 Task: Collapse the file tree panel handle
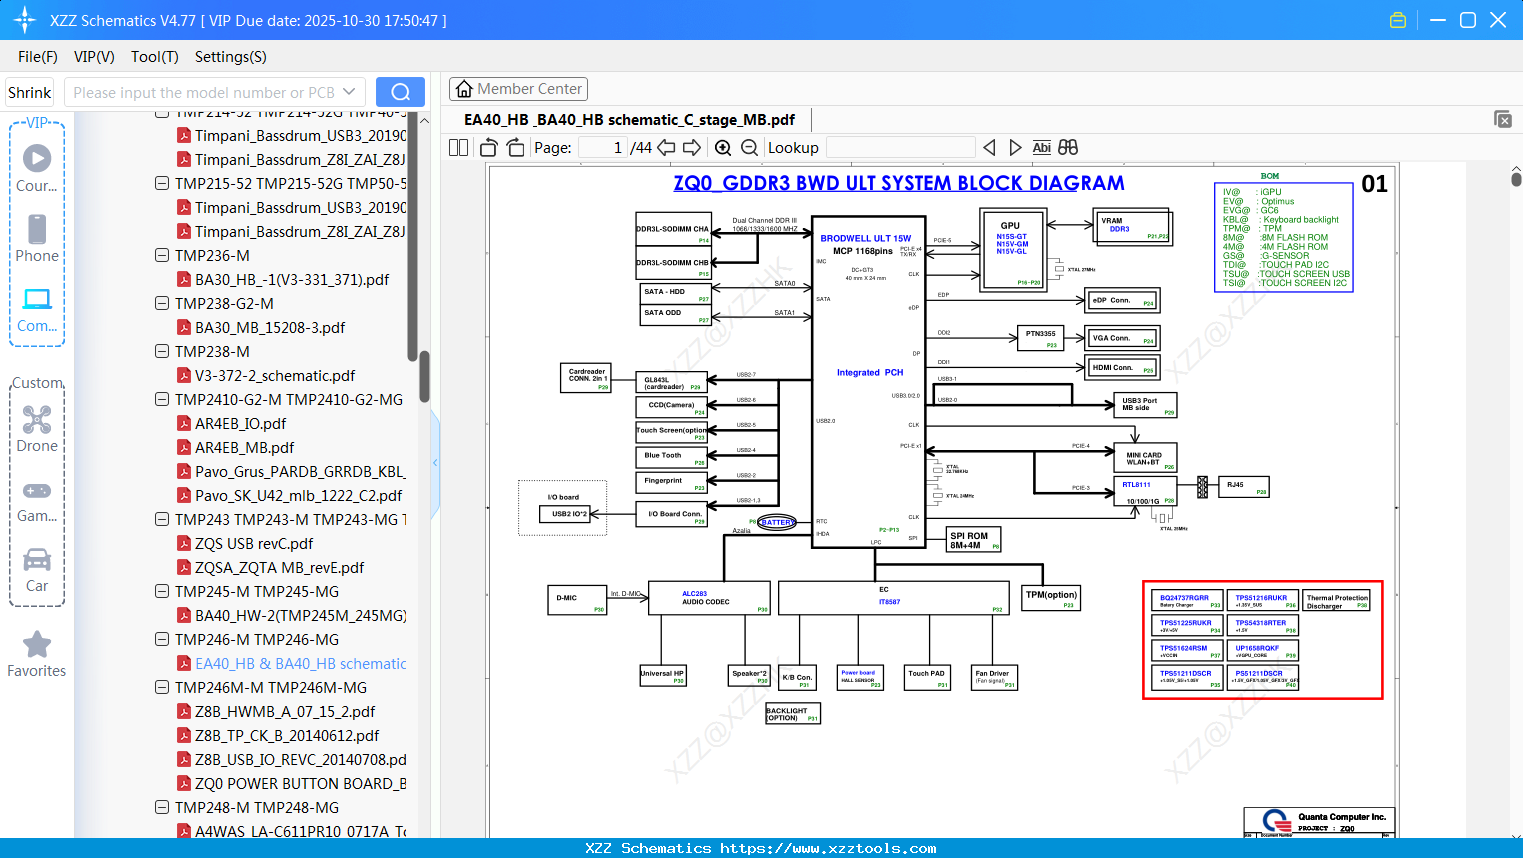(x=435, y=463)
